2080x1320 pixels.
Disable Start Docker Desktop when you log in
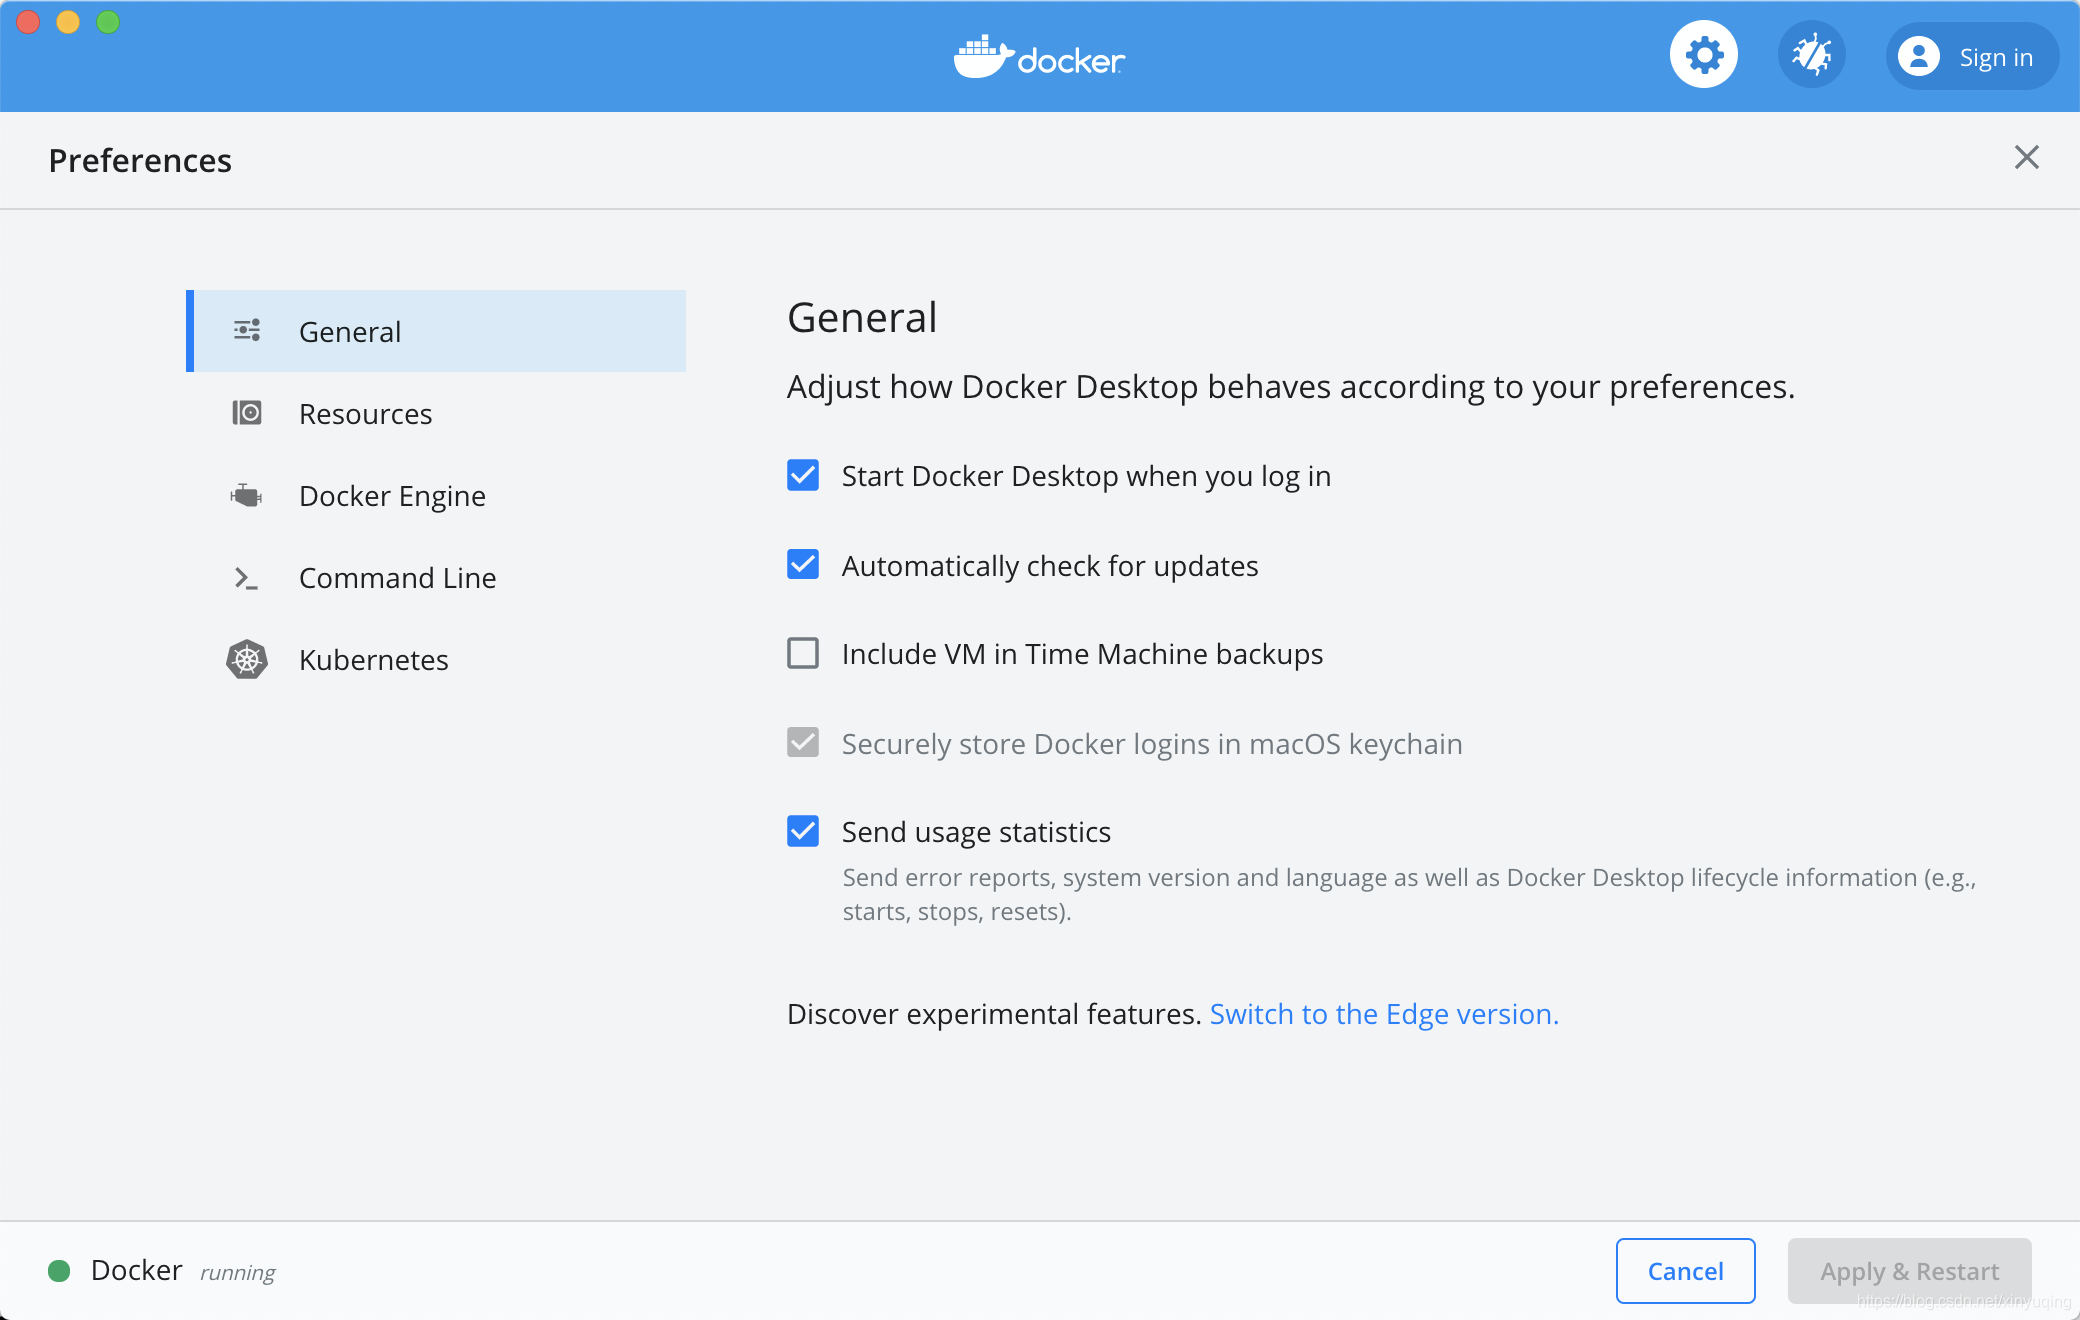[803, 475]
